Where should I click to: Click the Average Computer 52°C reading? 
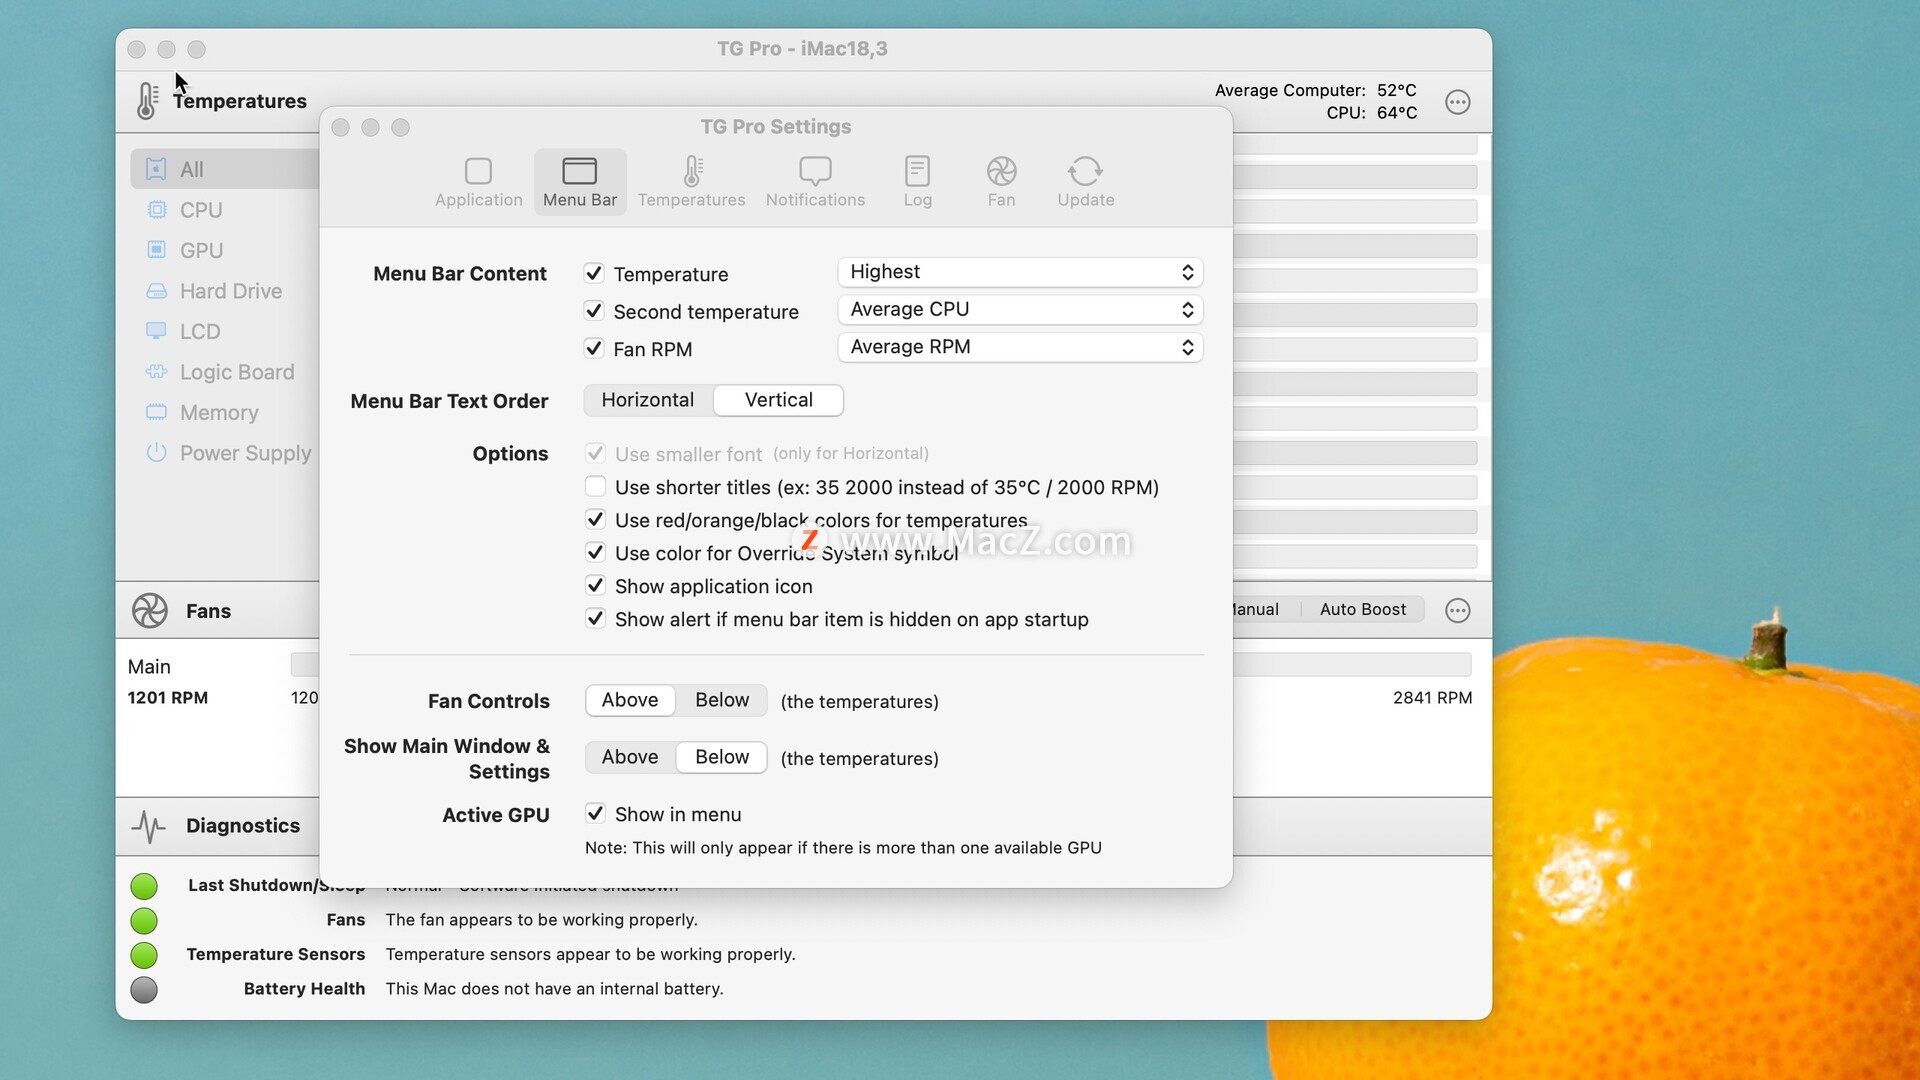(1316, 90)
